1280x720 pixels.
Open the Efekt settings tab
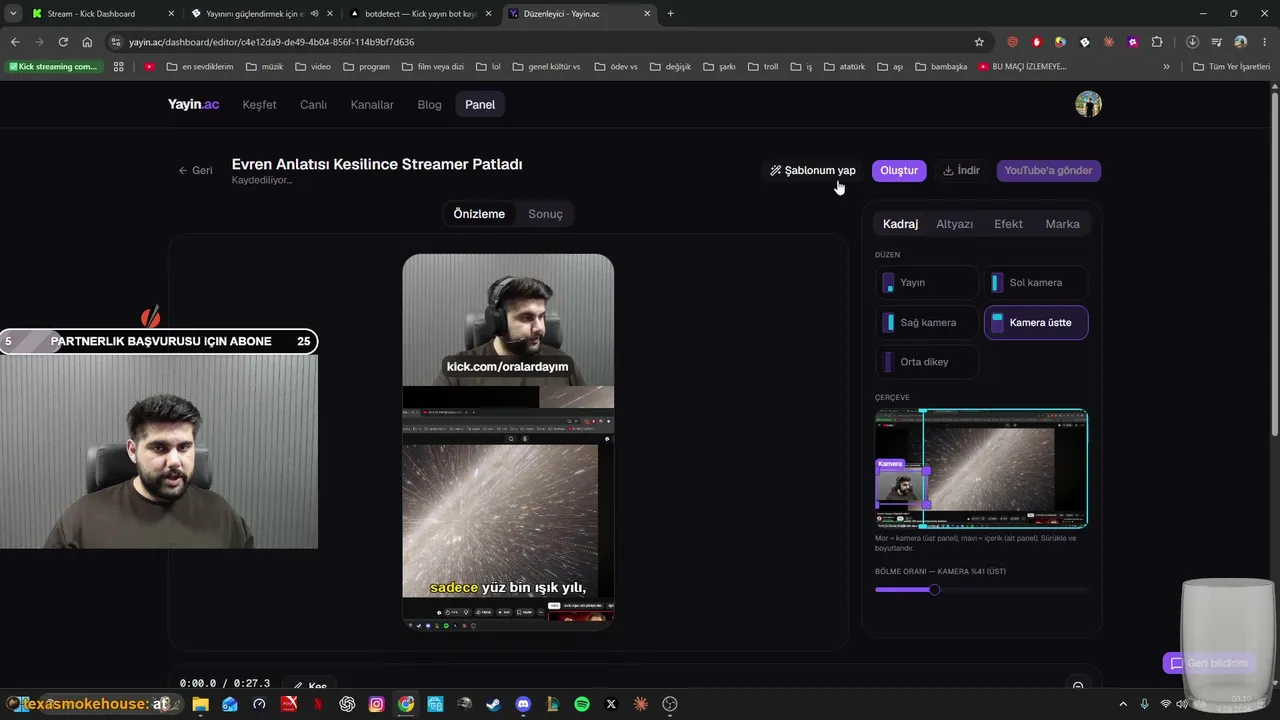(x=1008, y=224)
